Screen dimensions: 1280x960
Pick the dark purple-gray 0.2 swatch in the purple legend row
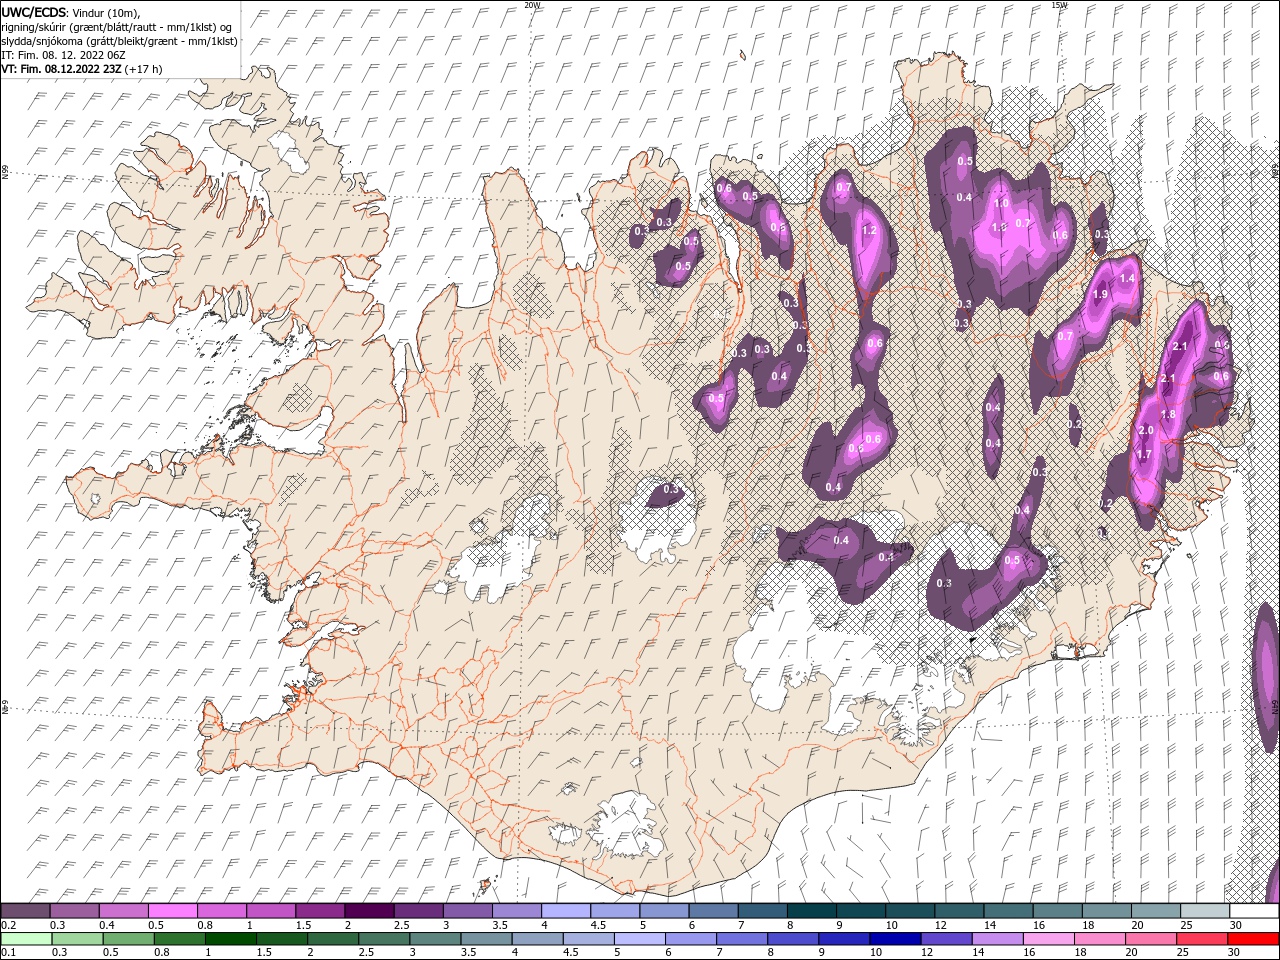pos(25,911)
